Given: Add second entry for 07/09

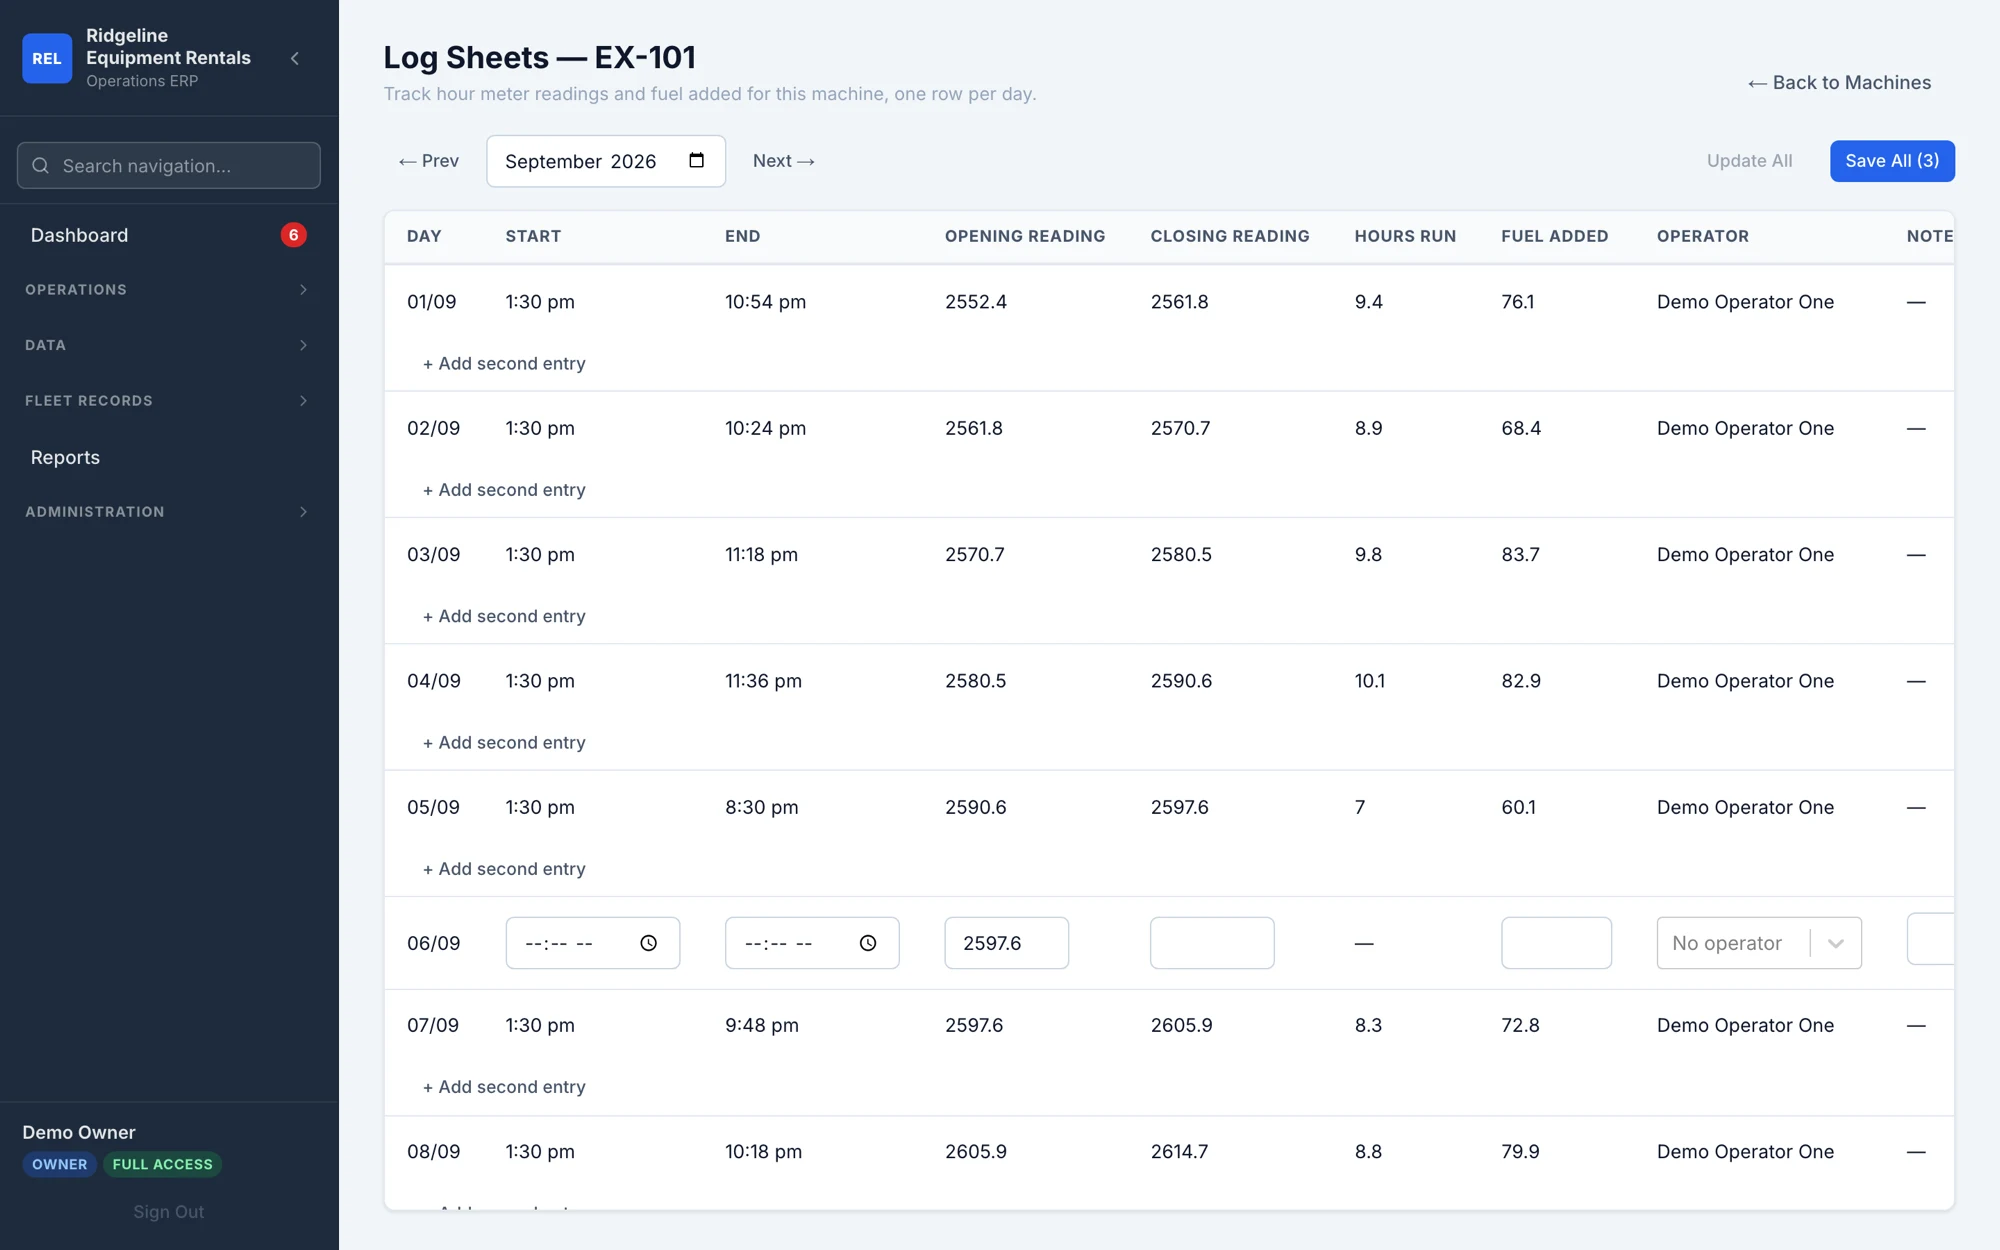Looking at the screenshot, I should click(x=504, y=1087).
